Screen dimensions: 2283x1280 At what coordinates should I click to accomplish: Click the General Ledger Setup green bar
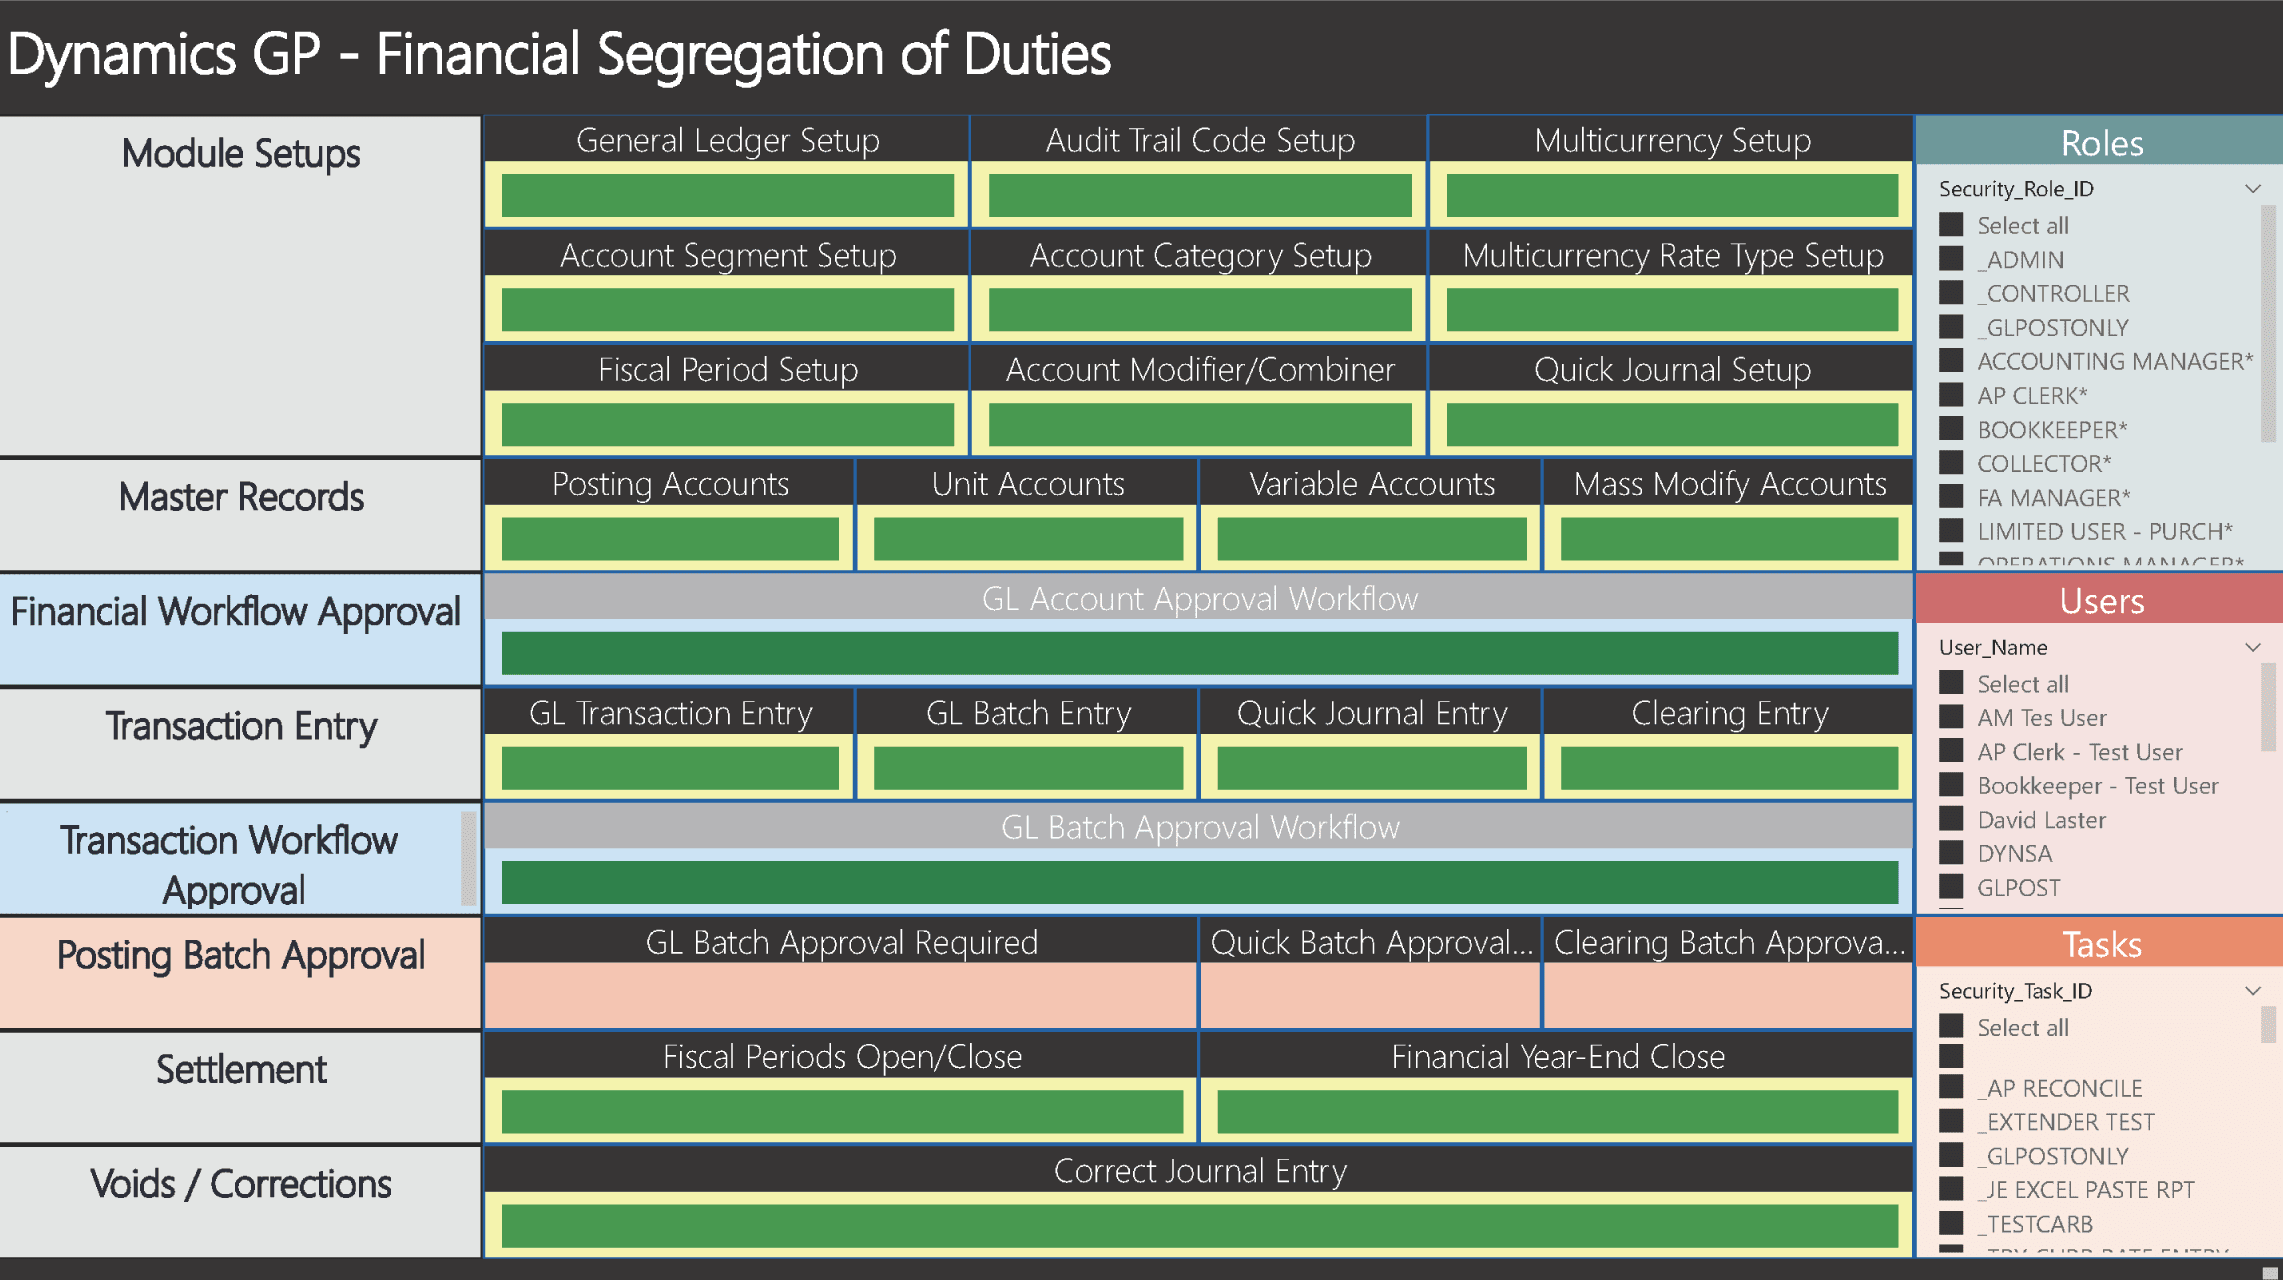tap(727, 195)
